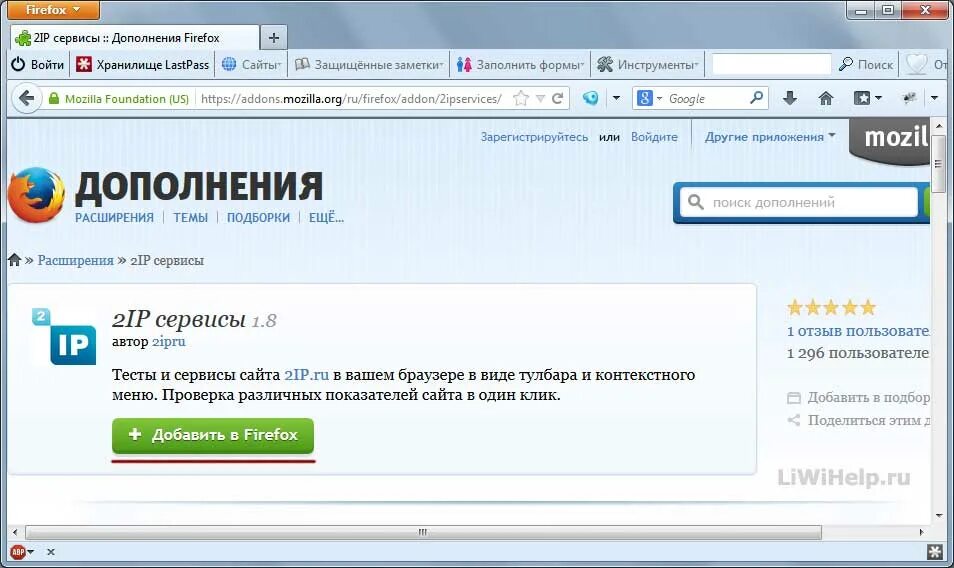Image resolution: width=954 pixels, height=568 pixels.
Task: Bookmark page with the star icon
Action: point(521,99)
